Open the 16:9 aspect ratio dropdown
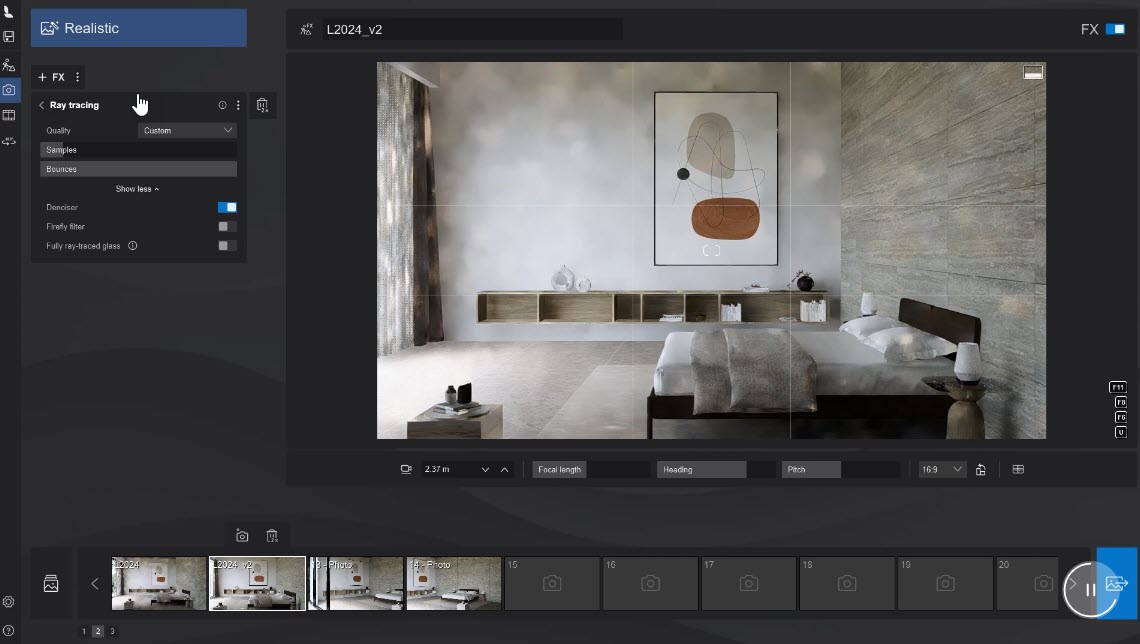The image size is (1140, 644). coord(942,470)
